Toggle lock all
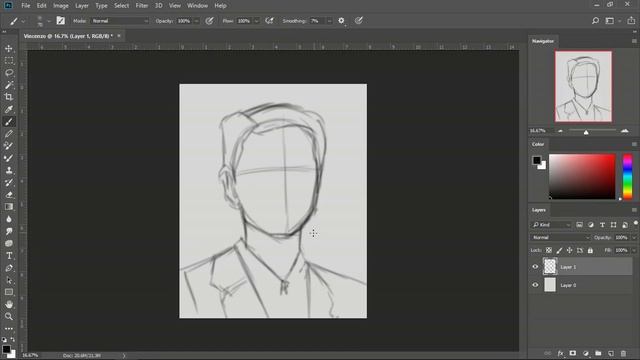640x360 pixels. [590, 250]
